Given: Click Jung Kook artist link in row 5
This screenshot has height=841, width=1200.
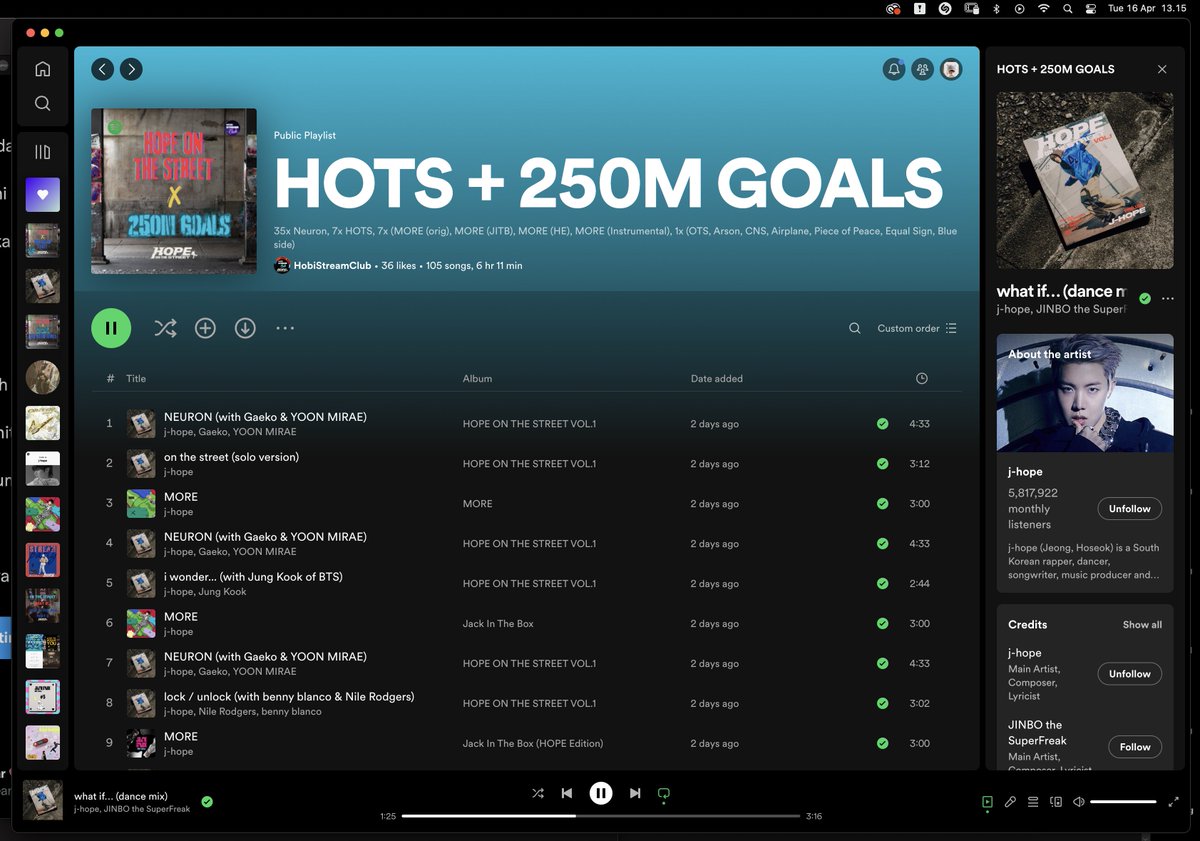Looking at the screenshot, I should pyautogui.click(x=223, y=592).
